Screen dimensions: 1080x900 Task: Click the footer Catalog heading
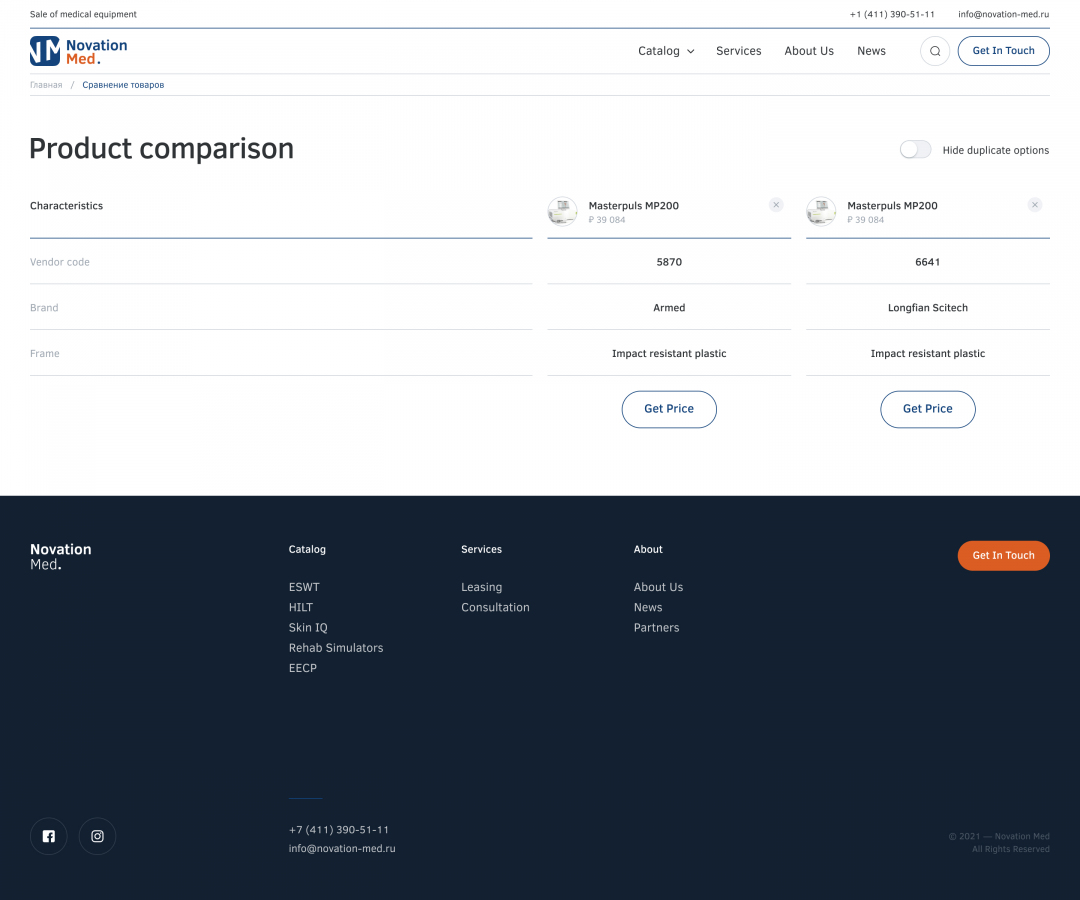307,550
